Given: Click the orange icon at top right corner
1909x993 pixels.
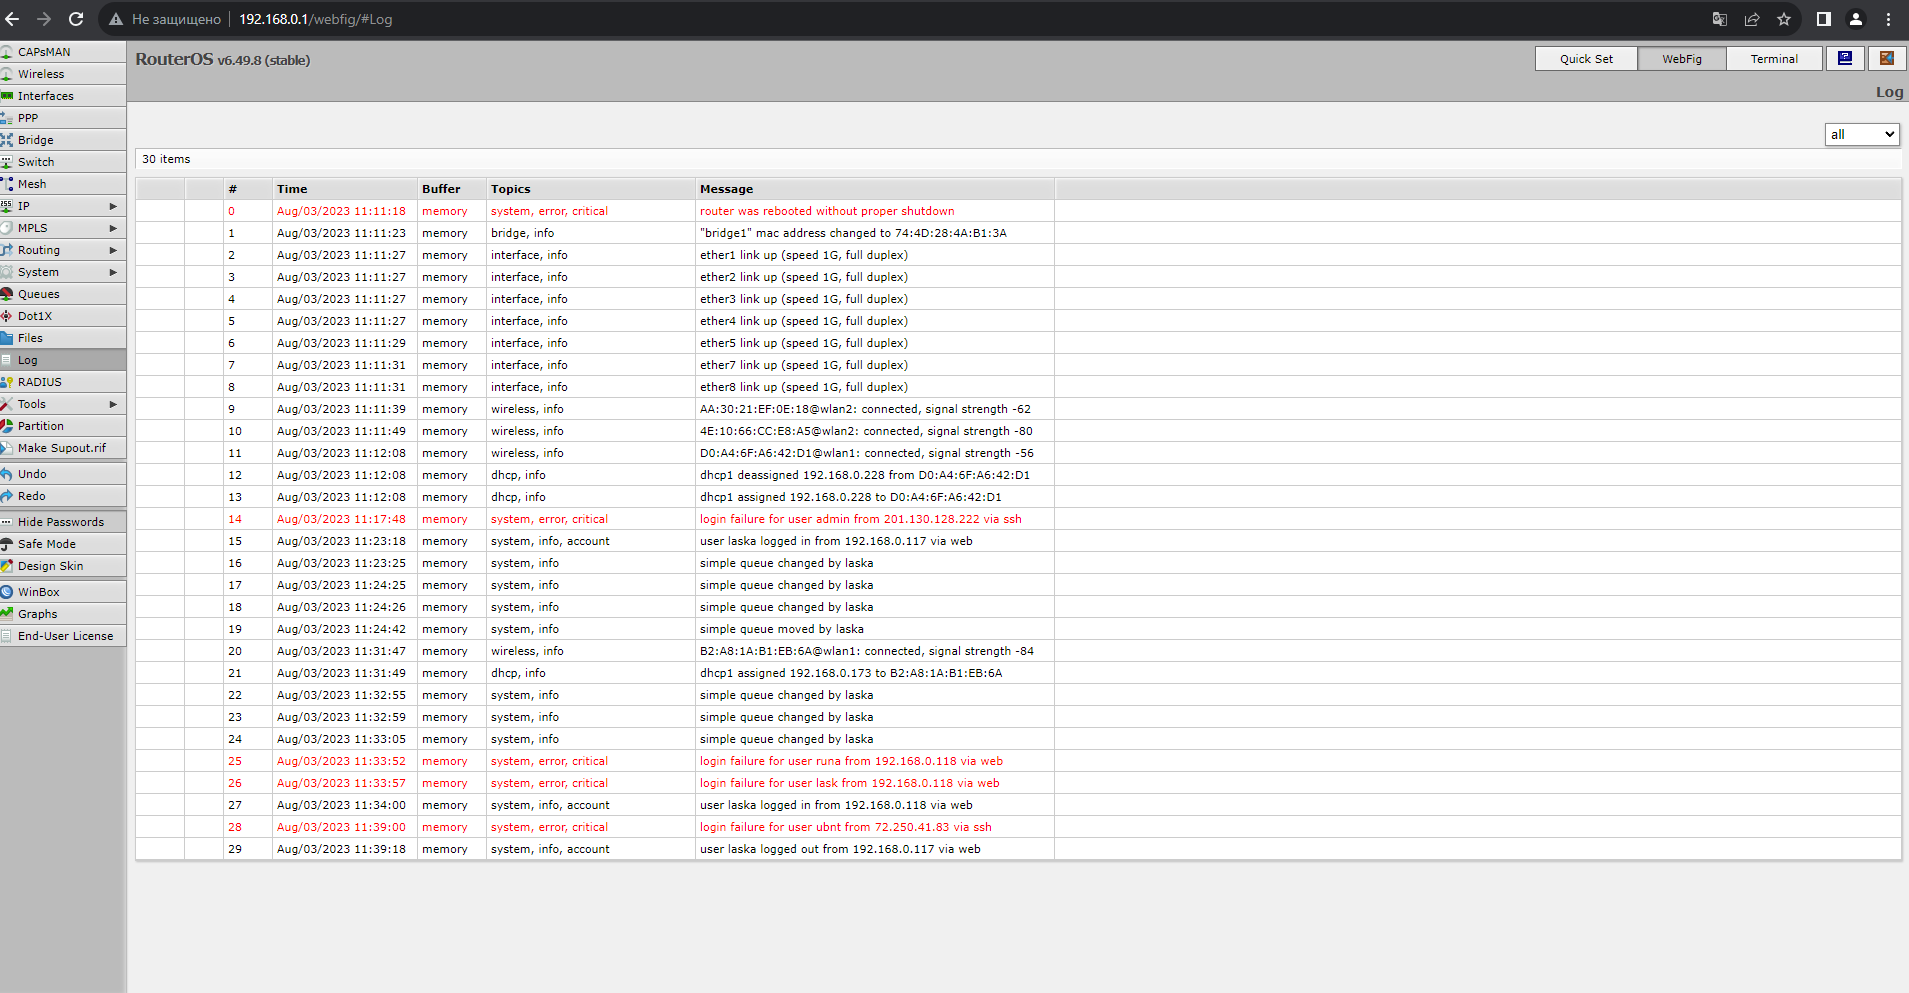Looking at the screenshot, I should (x=1886, y=59).
